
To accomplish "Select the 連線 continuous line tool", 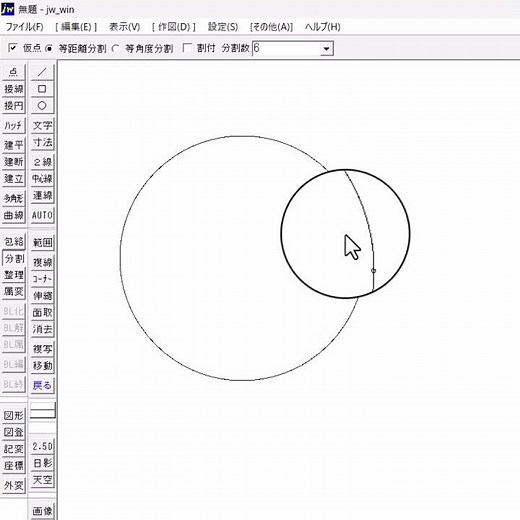I will point(42,195).
